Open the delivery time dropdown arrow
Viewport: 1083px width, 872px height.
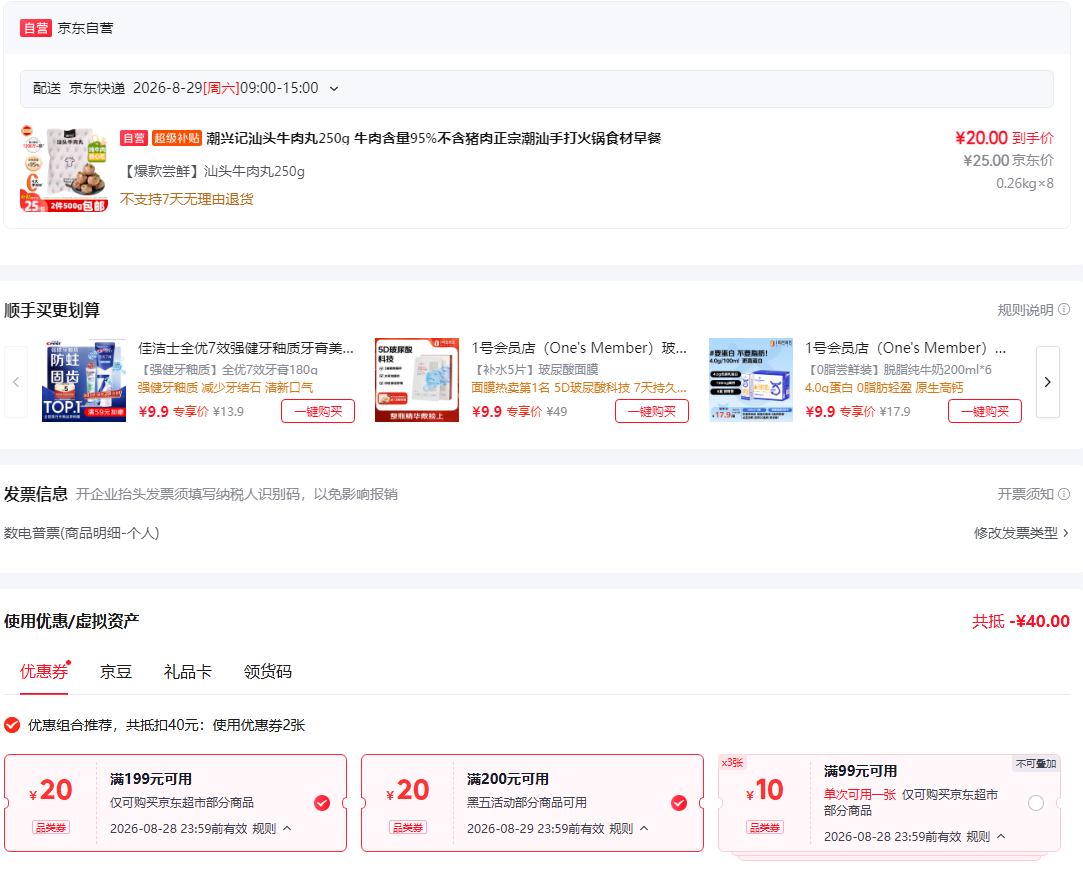pyautogui.click(x=334, y=88)
